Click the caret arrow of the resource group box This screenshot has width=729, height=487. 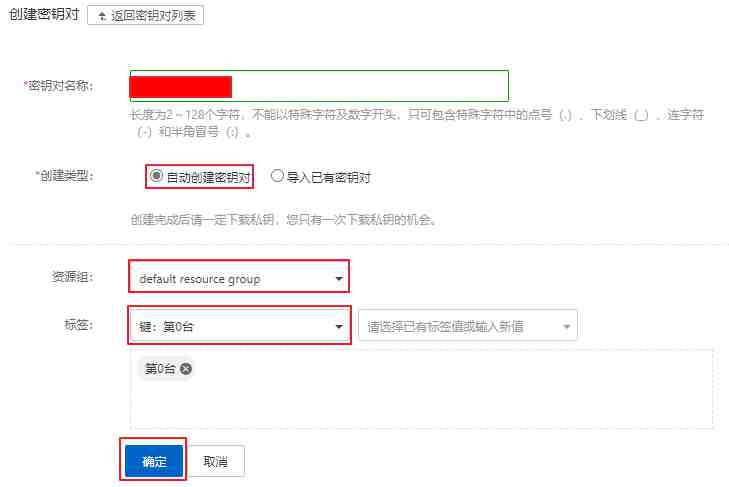click(339, 279)
